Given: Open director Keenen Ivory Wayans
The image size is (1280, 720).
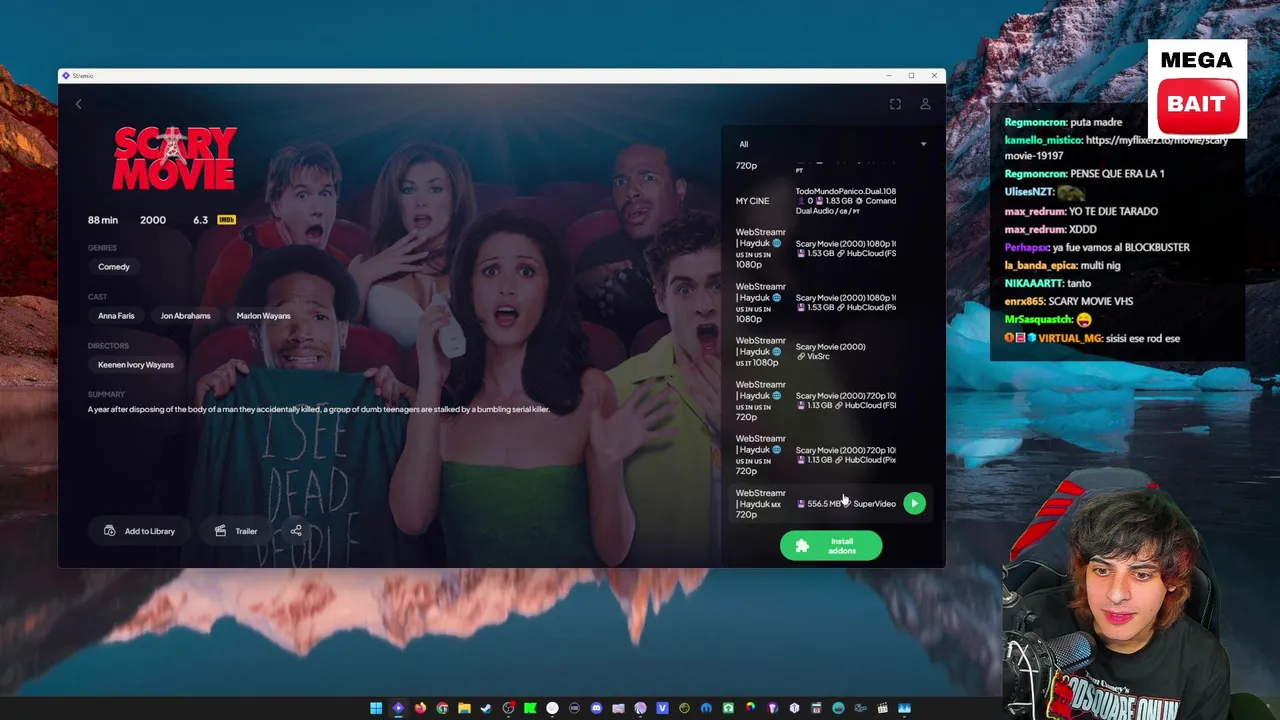Looking at the screenshot, I should (136, 365).
